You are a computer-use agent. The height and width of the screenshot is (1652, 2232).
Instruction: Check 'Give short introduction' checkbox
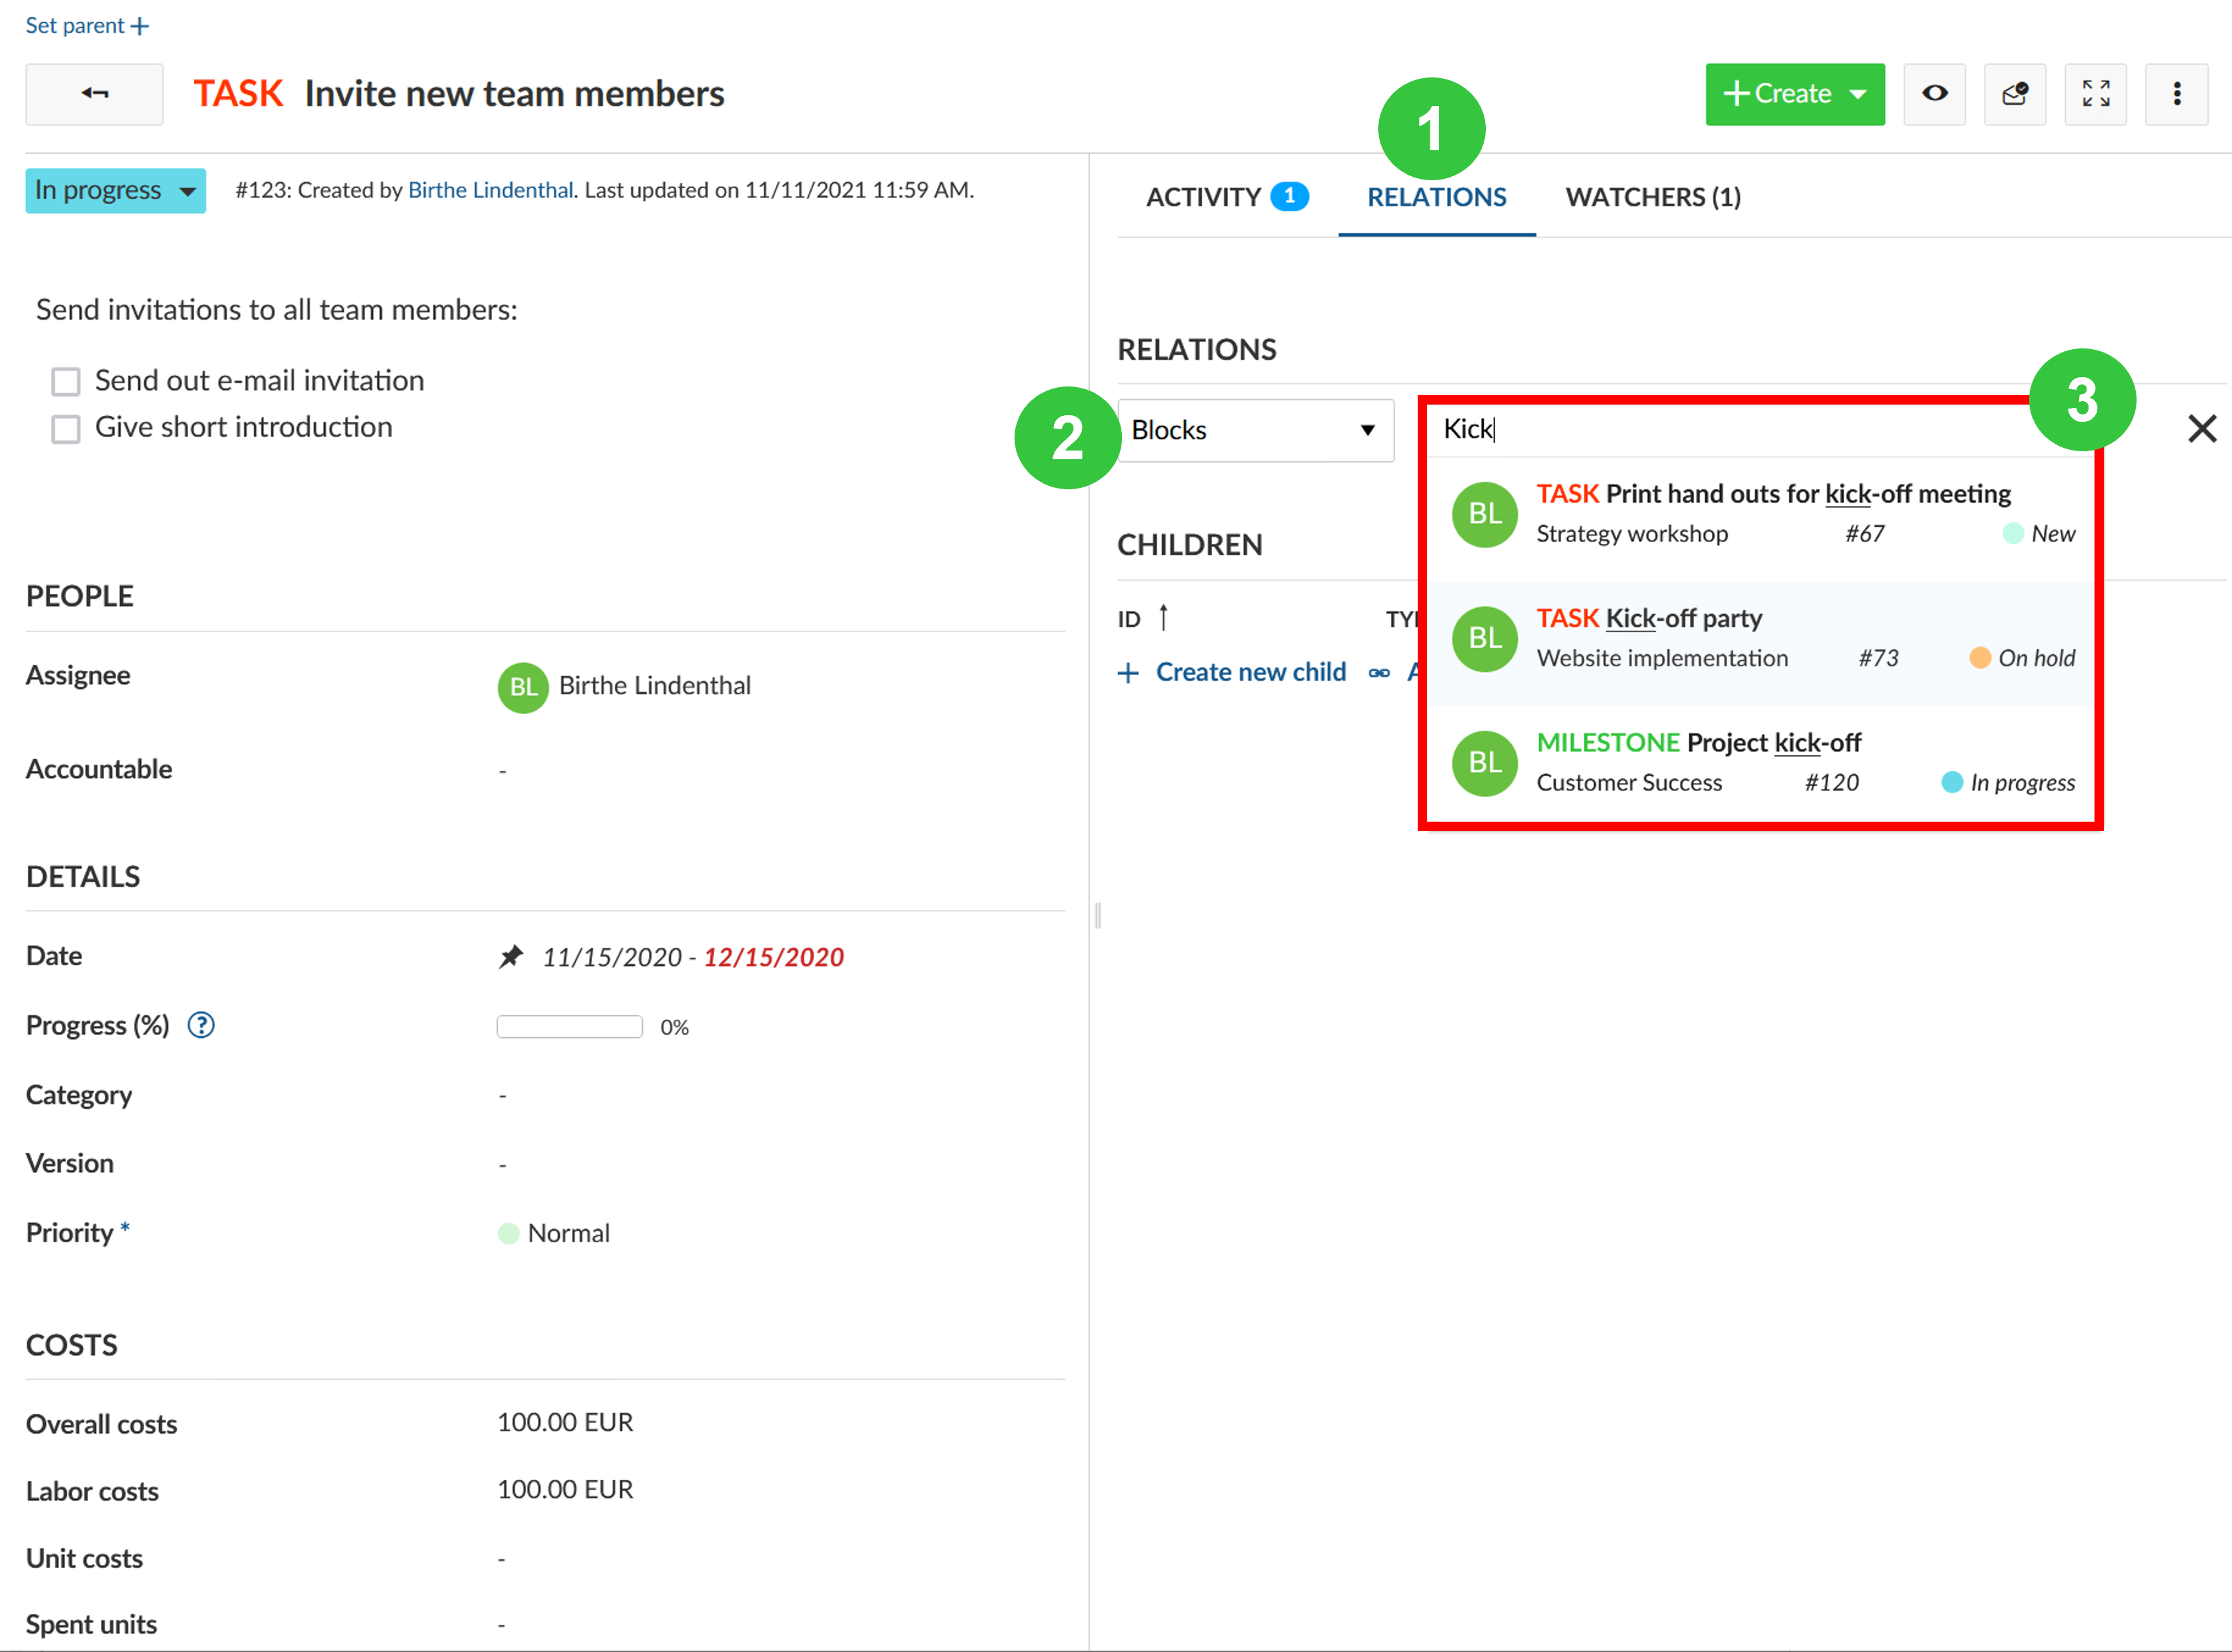coord(66,429)
